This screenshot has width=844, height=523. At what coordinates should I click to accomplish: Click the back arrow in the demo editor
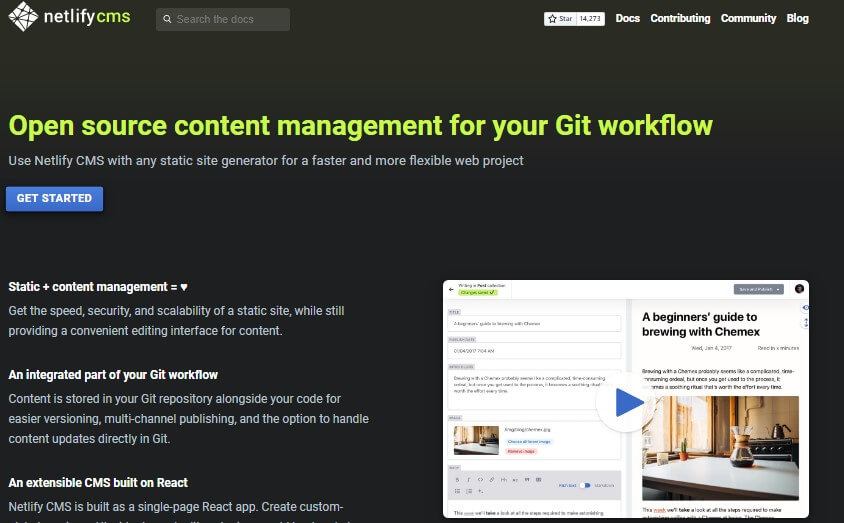(x=451, y=289)
